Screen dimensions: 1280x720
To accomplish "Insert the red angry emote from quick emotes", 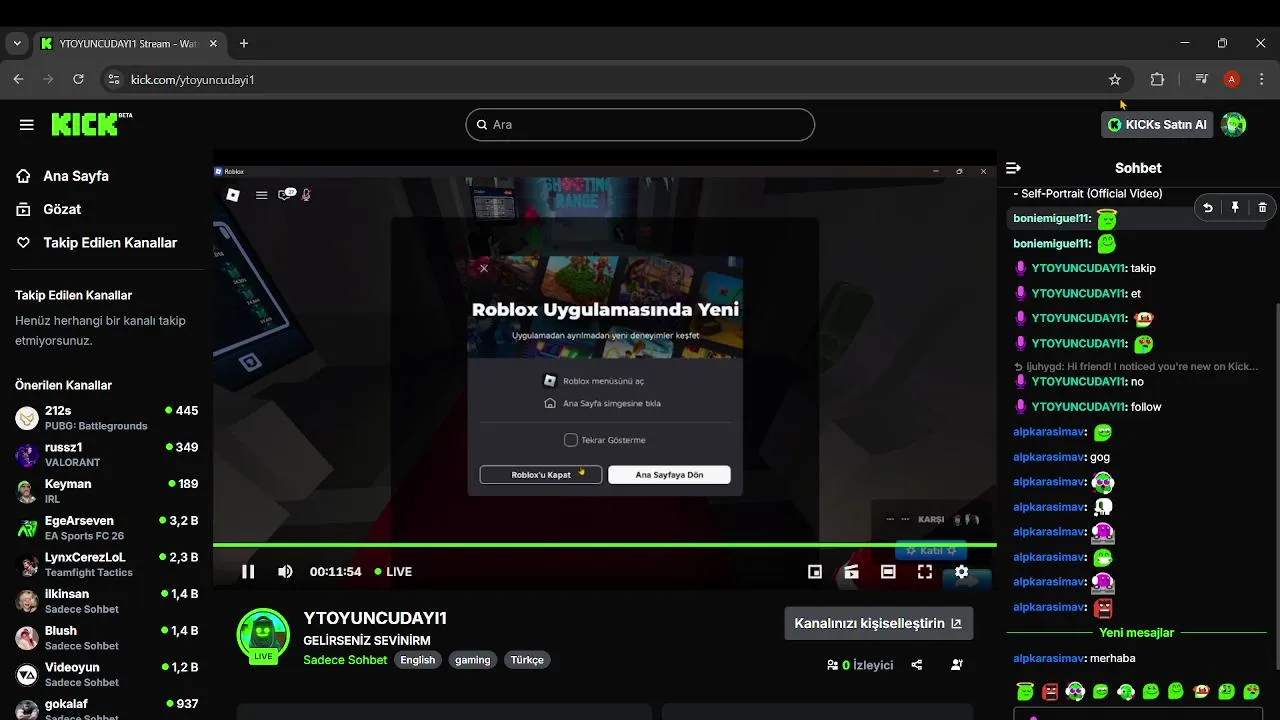I will (x=1050, y=692).
